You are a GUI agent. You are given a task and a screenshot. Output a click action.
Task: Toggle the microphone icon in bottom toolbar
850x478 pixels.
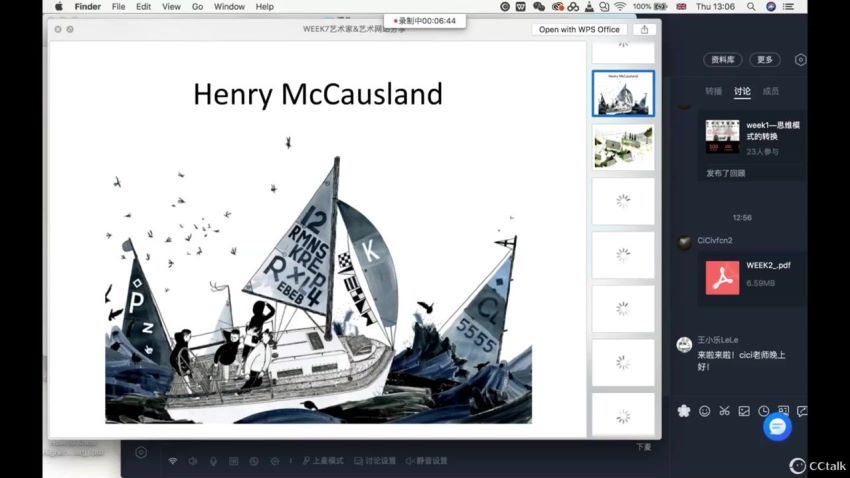point(214,461)
